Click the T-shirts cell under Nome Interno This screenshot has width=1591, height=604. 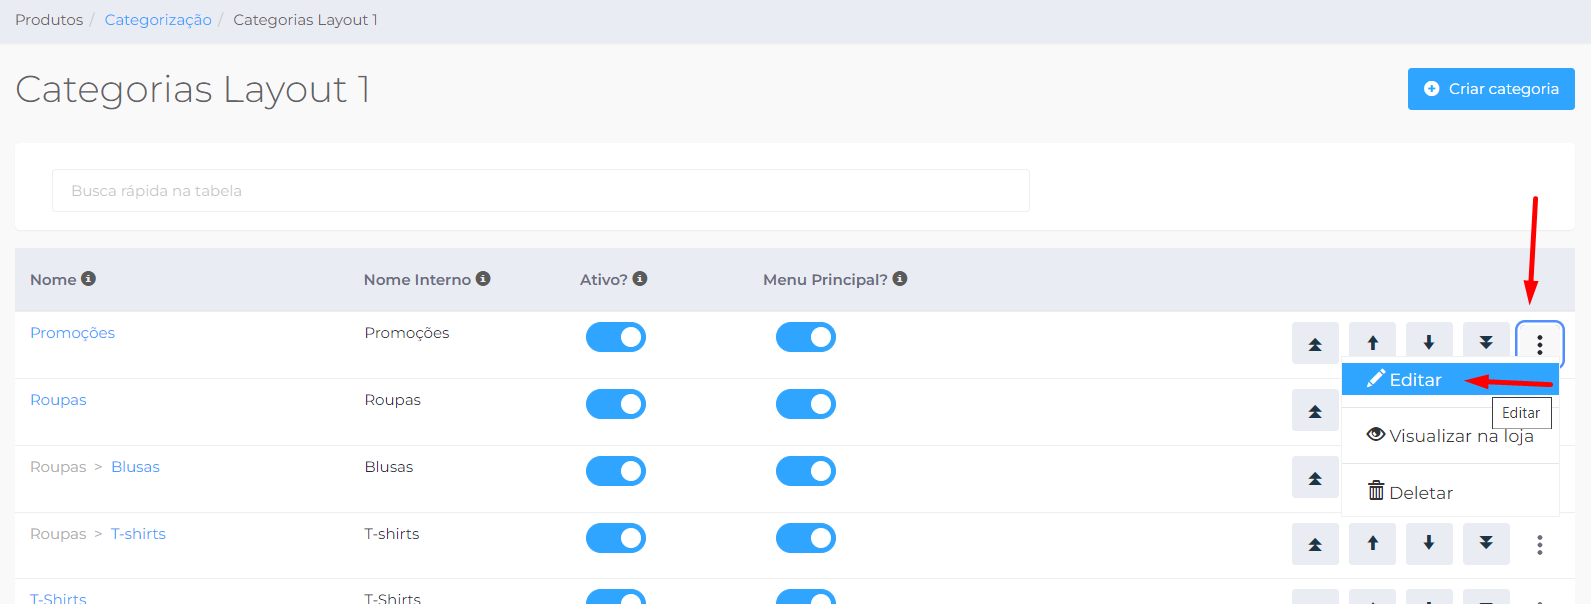point(392,534)
